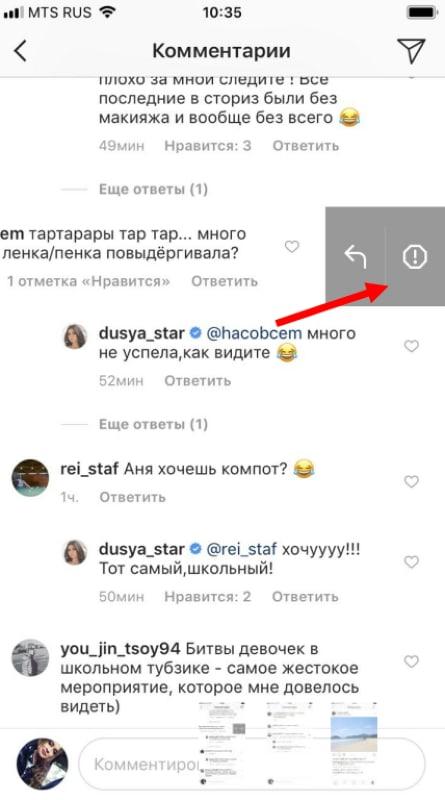Like dusya_star's reply to @hacobcem
Screen dimensions: 445x800
coord(411,346)
